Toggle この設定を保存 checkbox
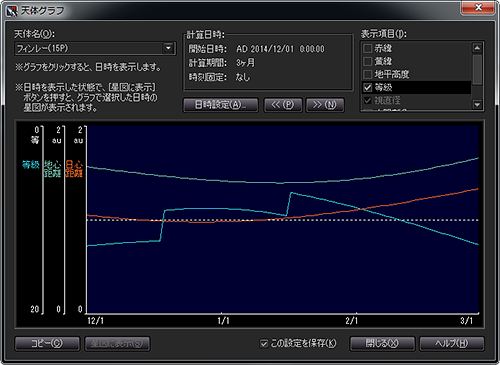This screenshot has width=500, height=365. click(264, 343)
